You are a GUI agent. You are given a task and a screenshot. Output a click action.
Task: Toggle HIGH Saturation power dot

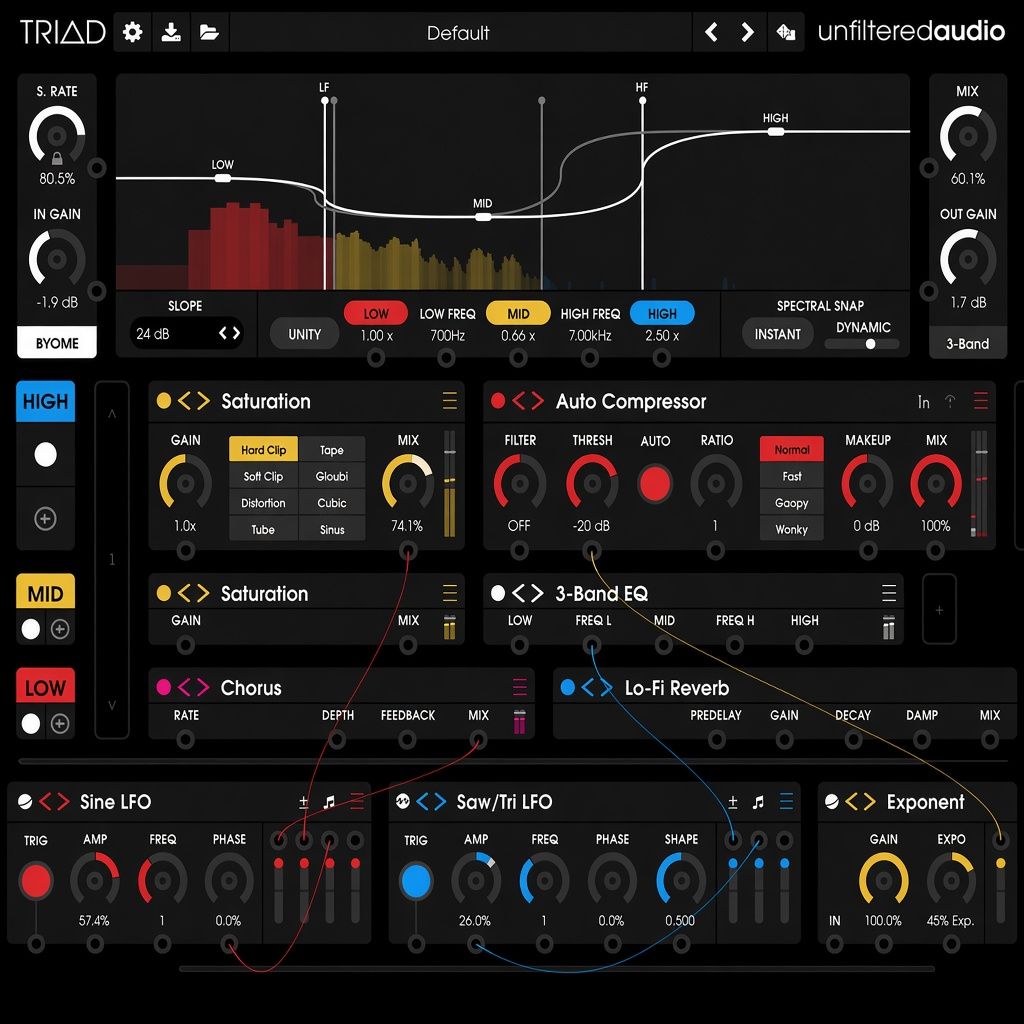(164, 400)
